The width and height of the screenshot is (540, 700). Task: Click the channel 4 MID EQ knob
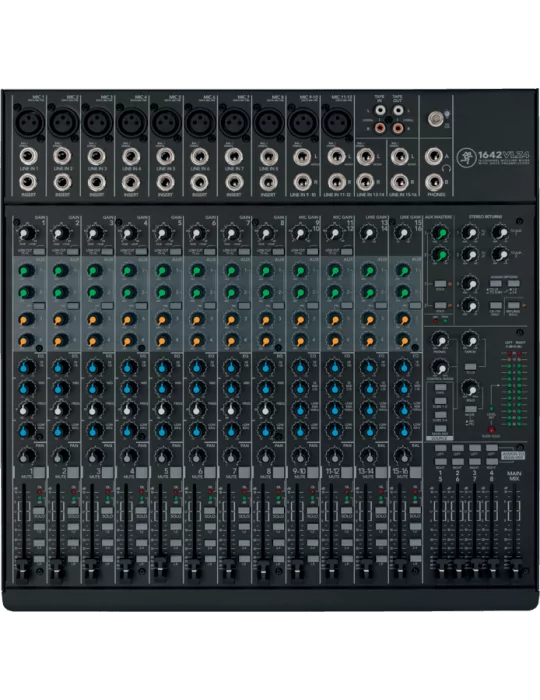129,388
